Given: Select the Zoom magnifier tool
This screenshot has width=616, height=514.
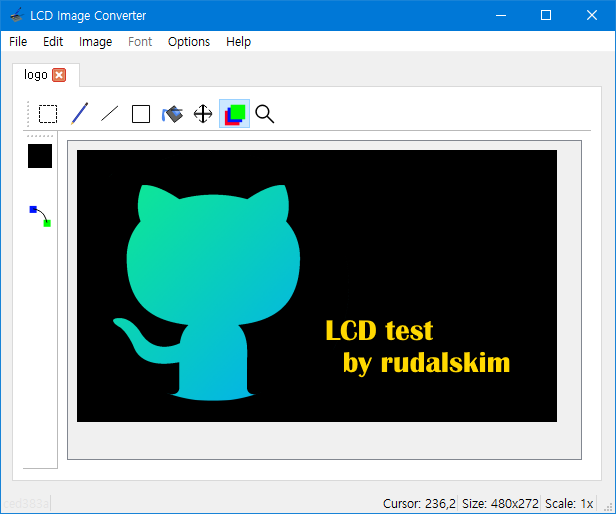Looking at the screenshot, I should 265,114.
